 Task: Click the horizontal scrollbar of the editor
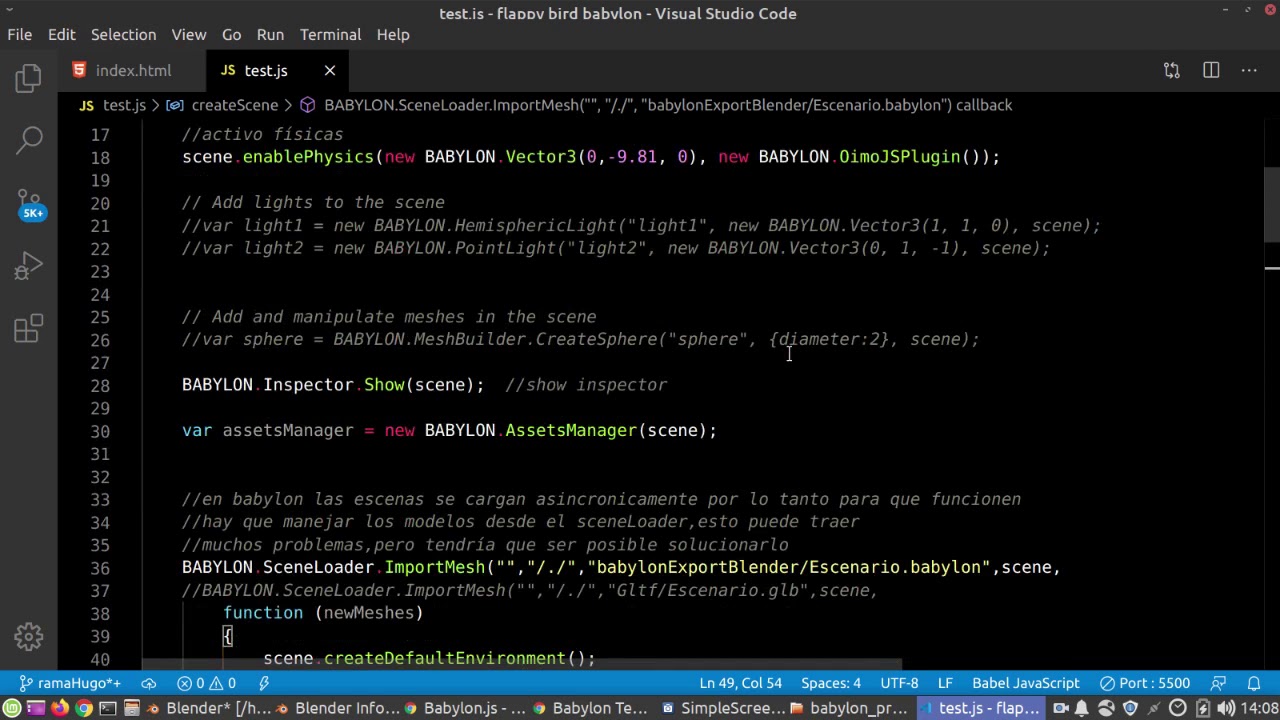tap(522, 664)
